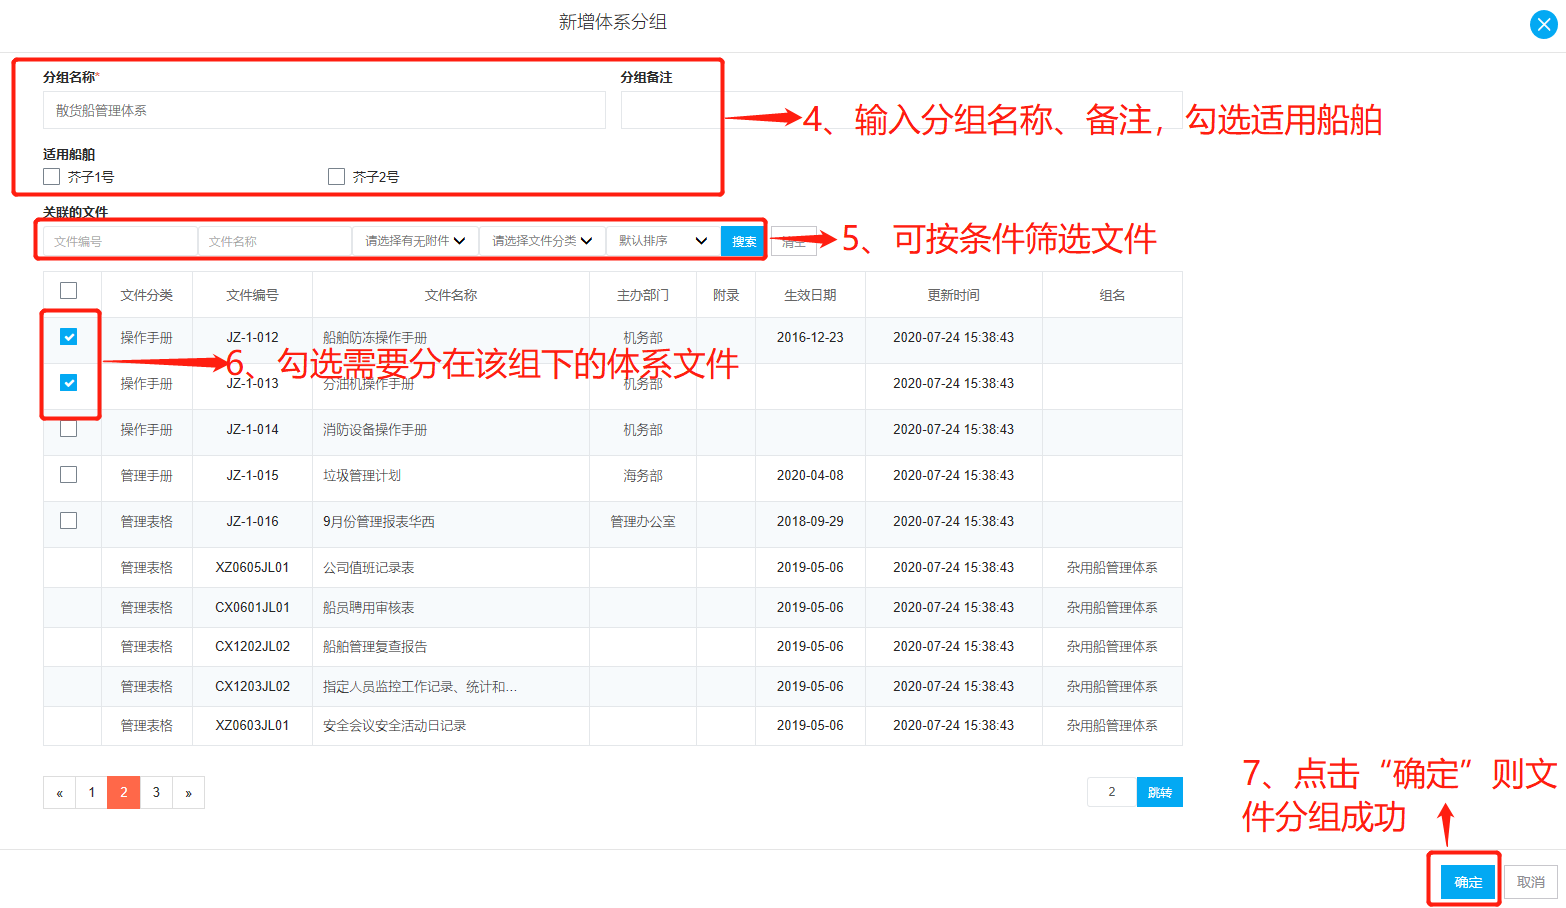The height and width of the screenshot is (908, 1566).
Task: Click the 取消 button
Action: [x=1531, y=882]
